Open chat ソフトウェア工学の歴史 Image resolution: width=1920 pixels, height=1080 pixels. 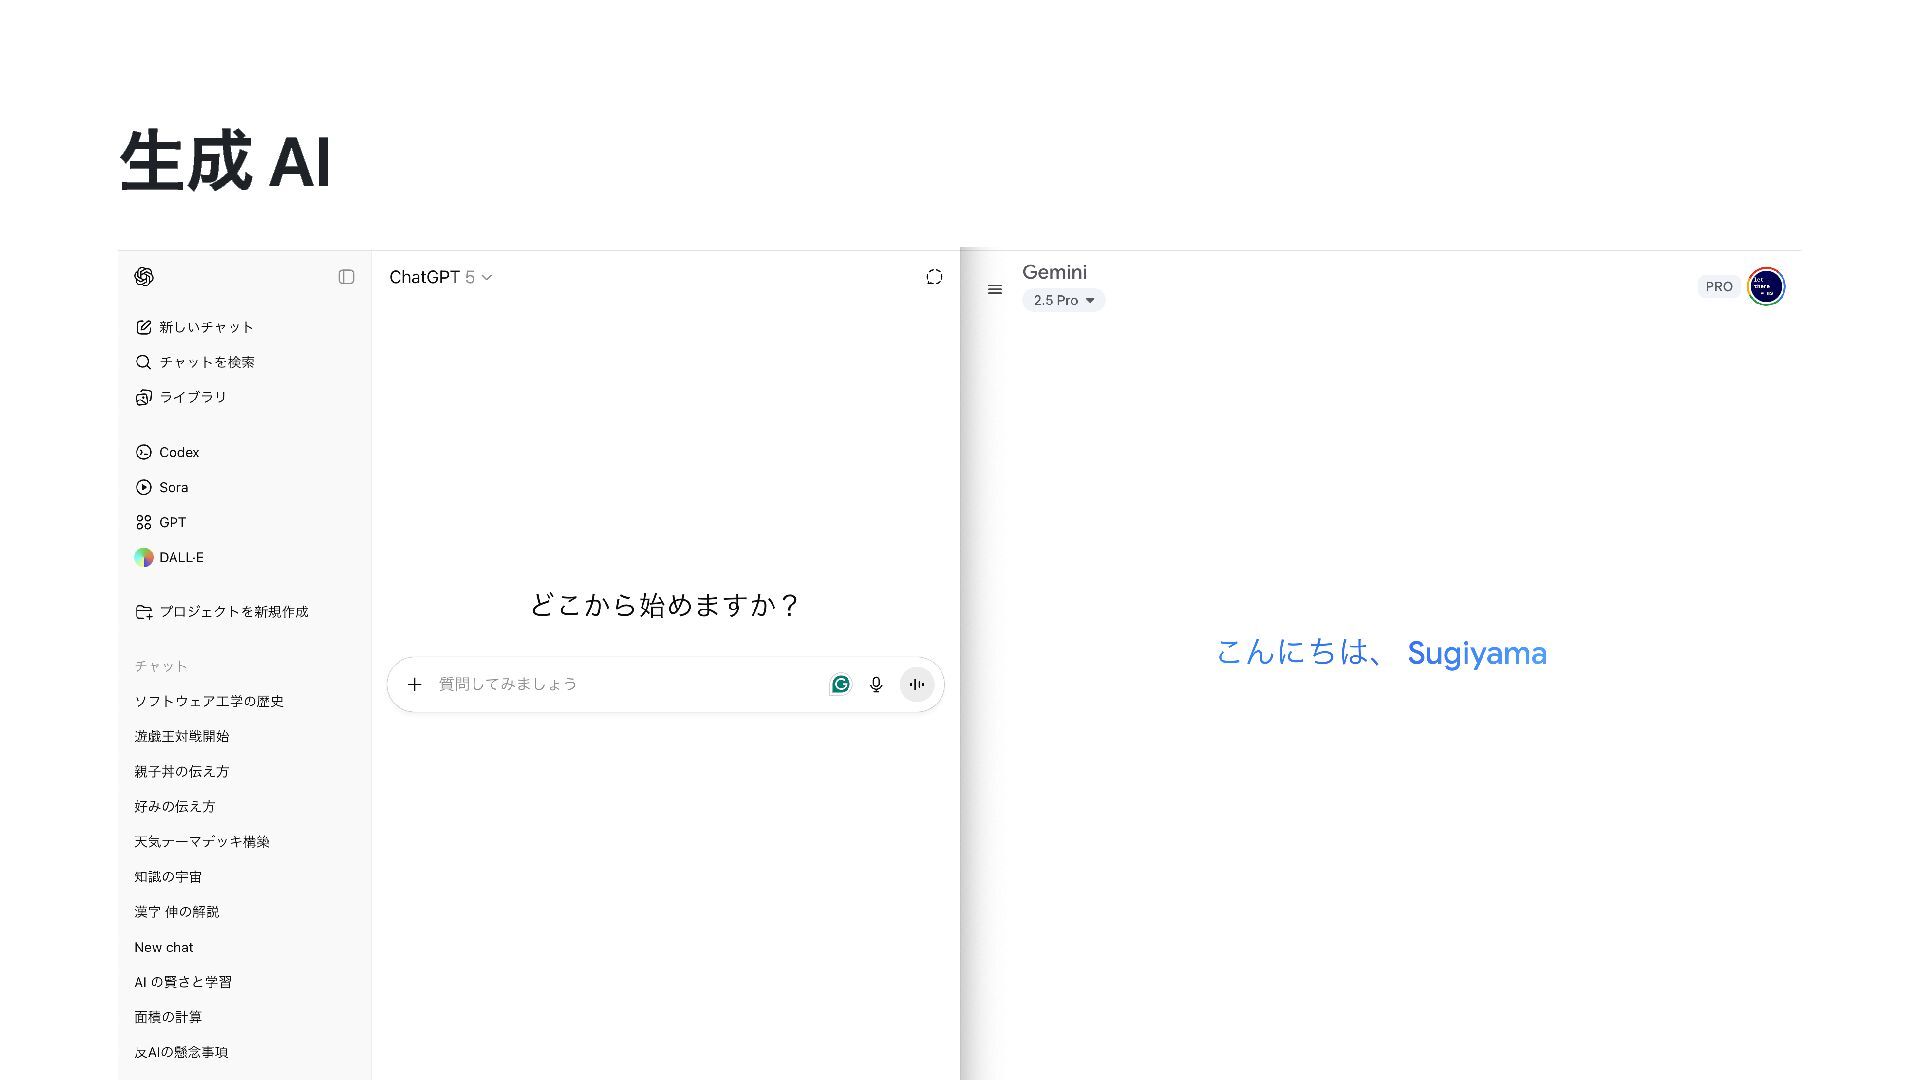click(x=209, y=701)
